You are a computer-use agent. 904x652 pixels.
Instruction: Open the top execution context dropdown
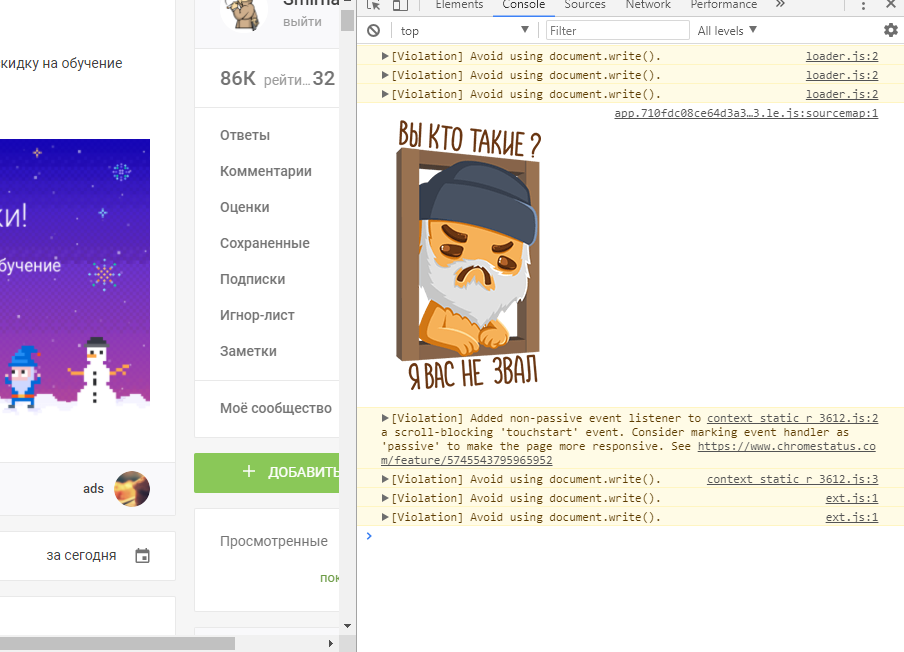[x=464, y=31]
